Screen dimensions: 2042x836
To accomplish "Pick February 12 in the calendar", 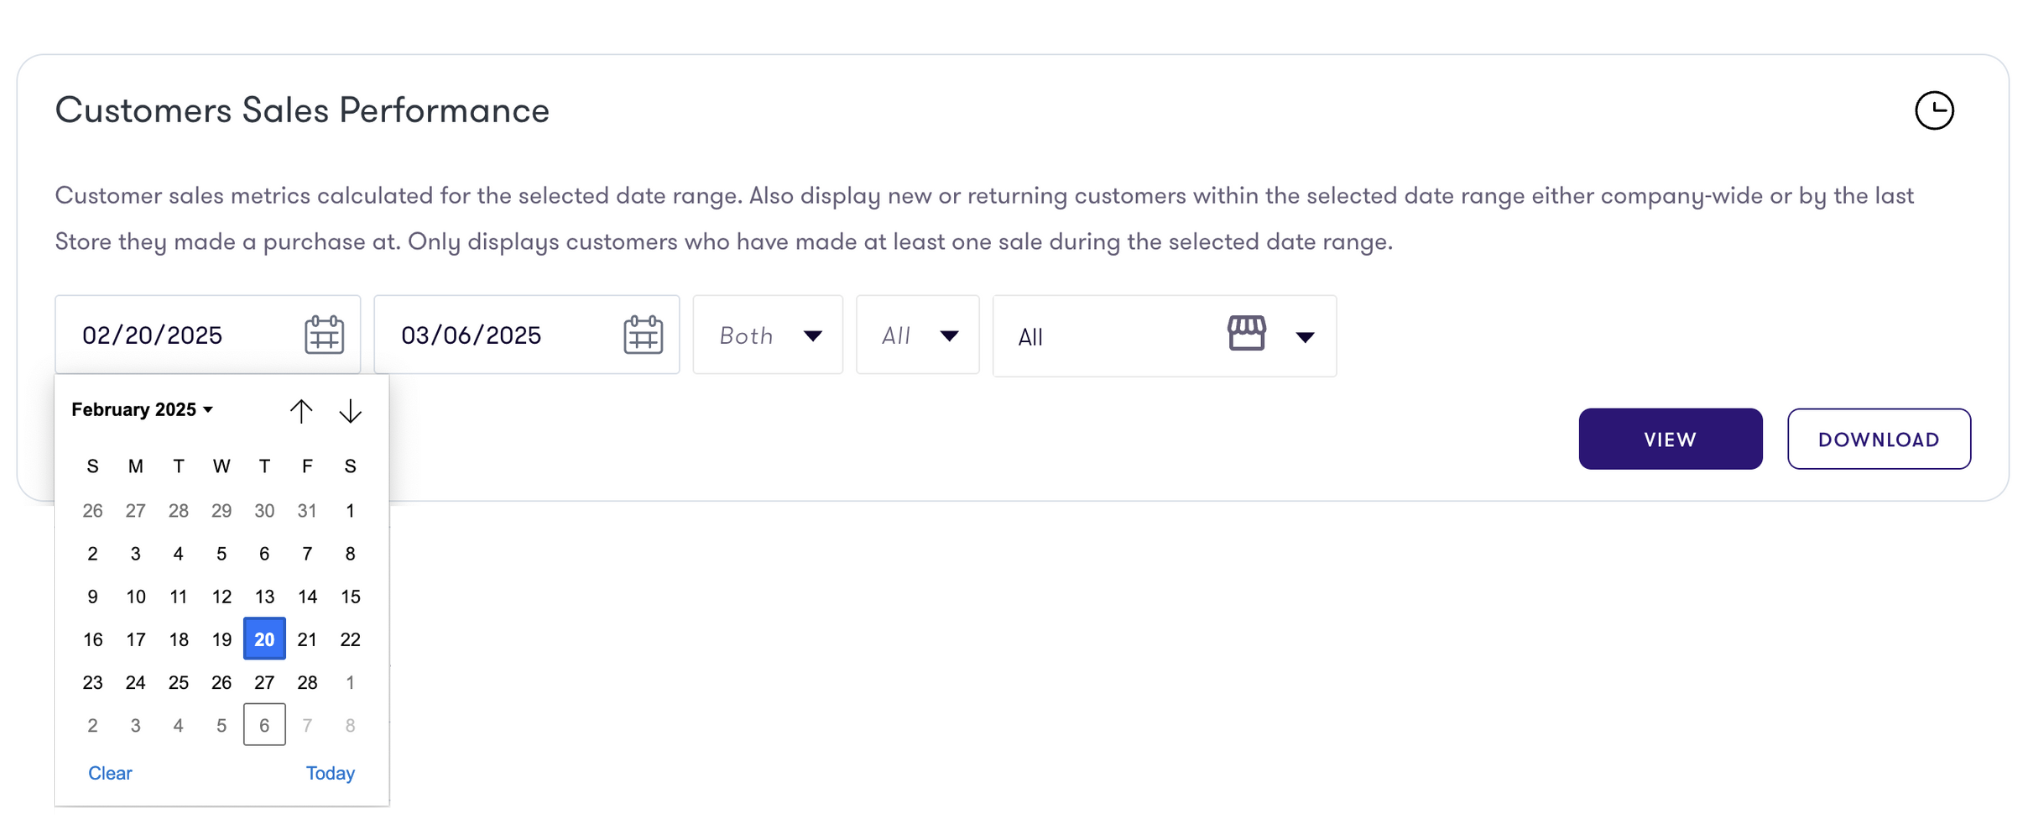I will (x=222, y=597).
